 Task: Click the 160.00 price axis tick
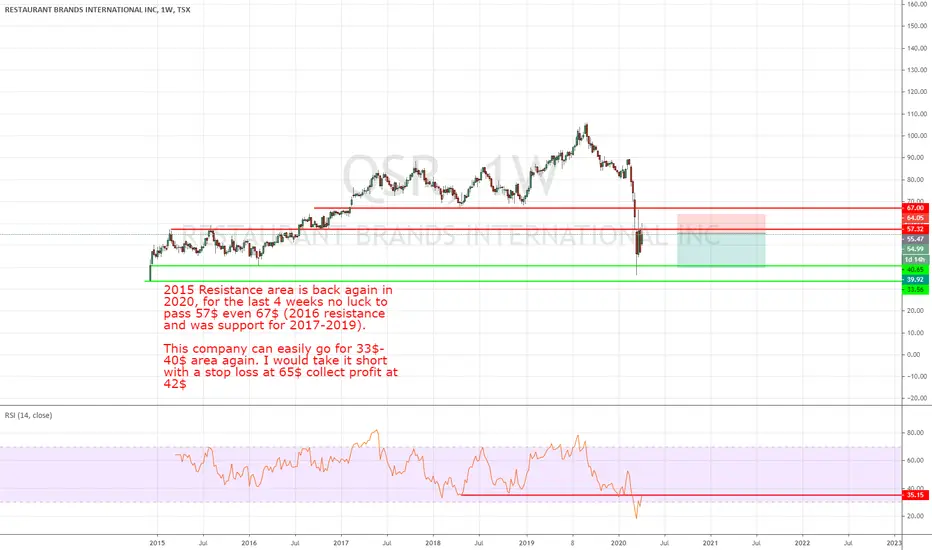click(917, 4)
